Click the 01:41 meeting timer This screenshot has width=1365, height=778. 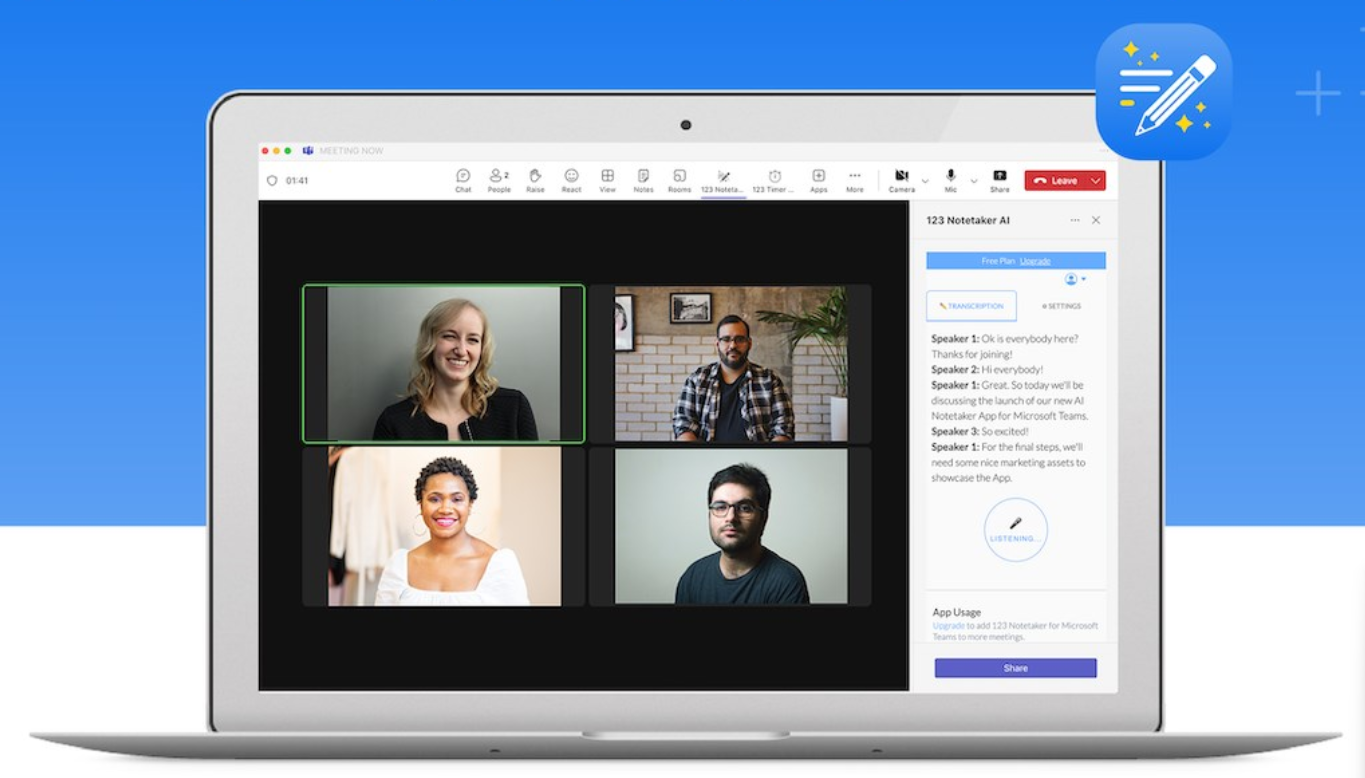(x=297, y=181)
